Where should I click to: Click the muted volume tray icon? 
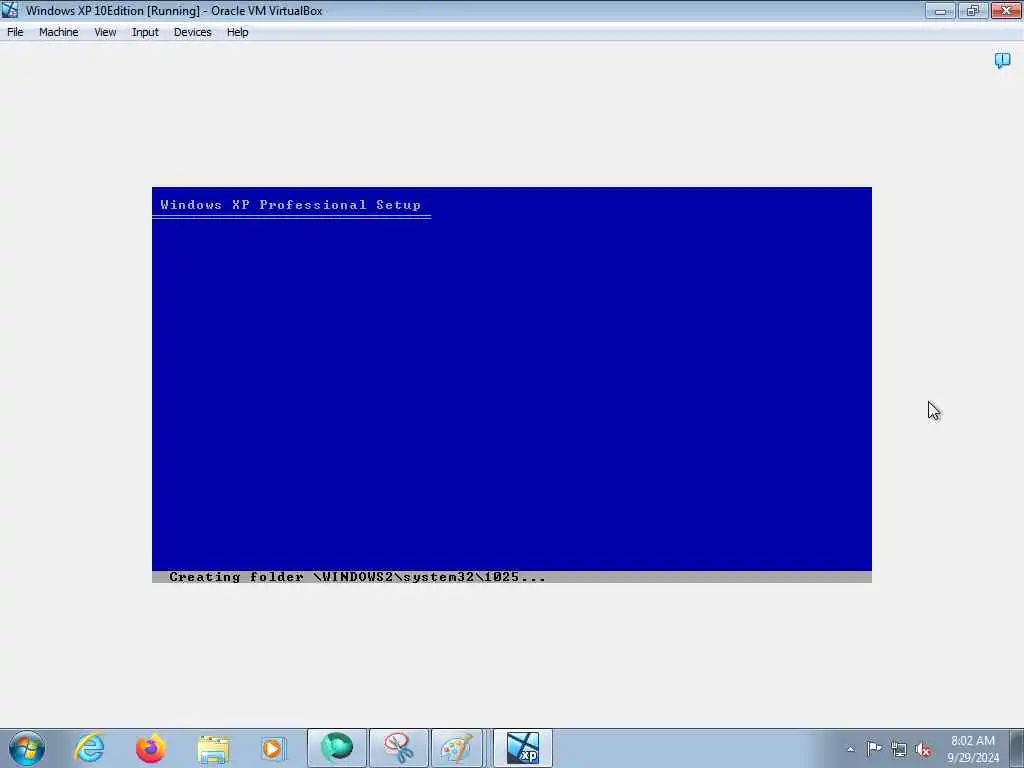point(923,749)
